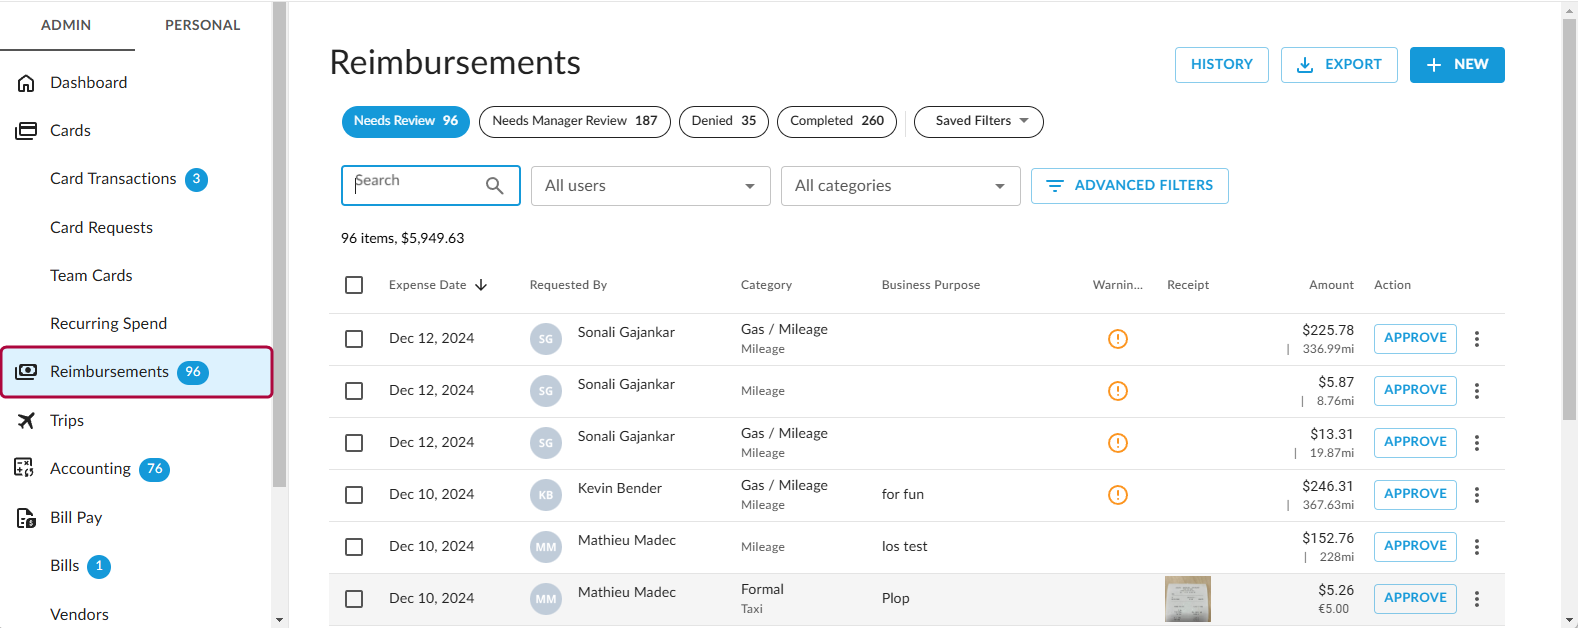Open more options for $225.78 row
Viewport: 1578px width, 628px height.
pyautogui.click(x=1477, y=339)
